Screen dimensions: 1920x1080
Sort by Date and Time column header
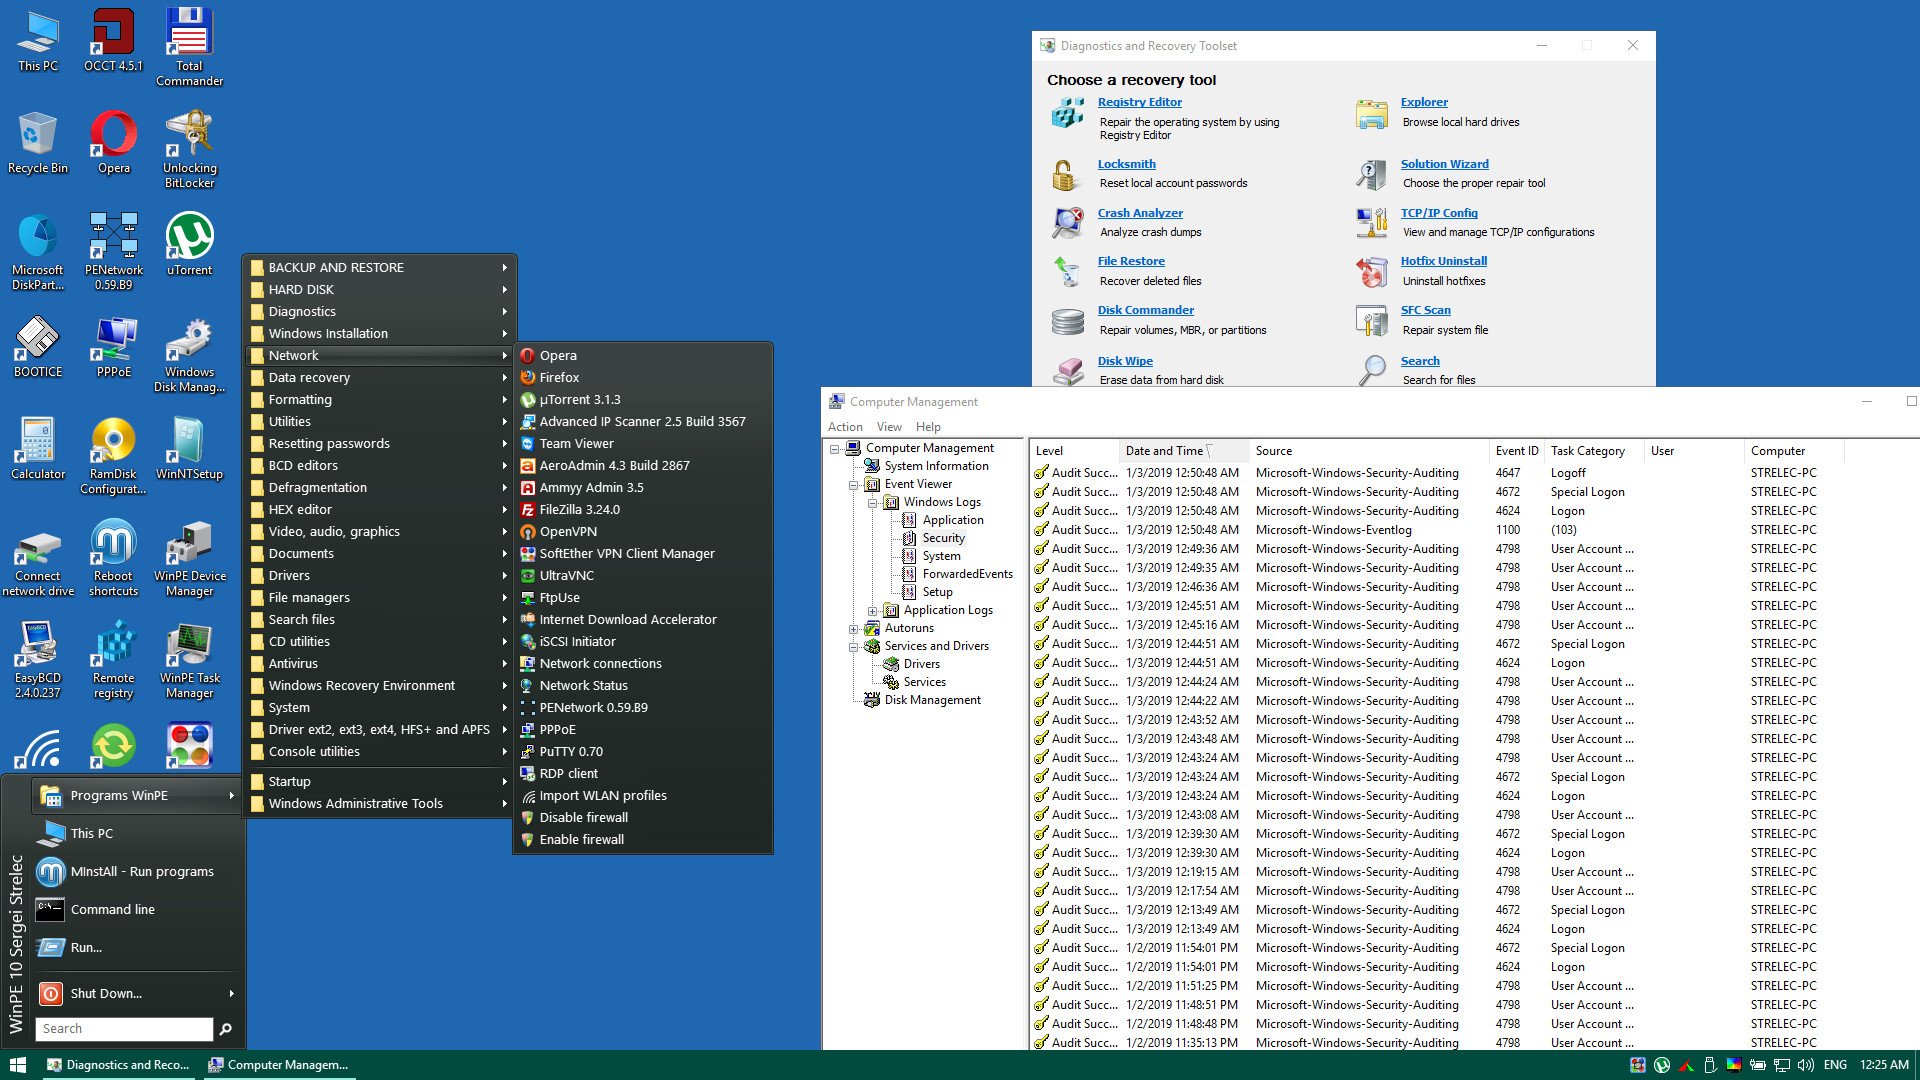(x=1164, y=451)
